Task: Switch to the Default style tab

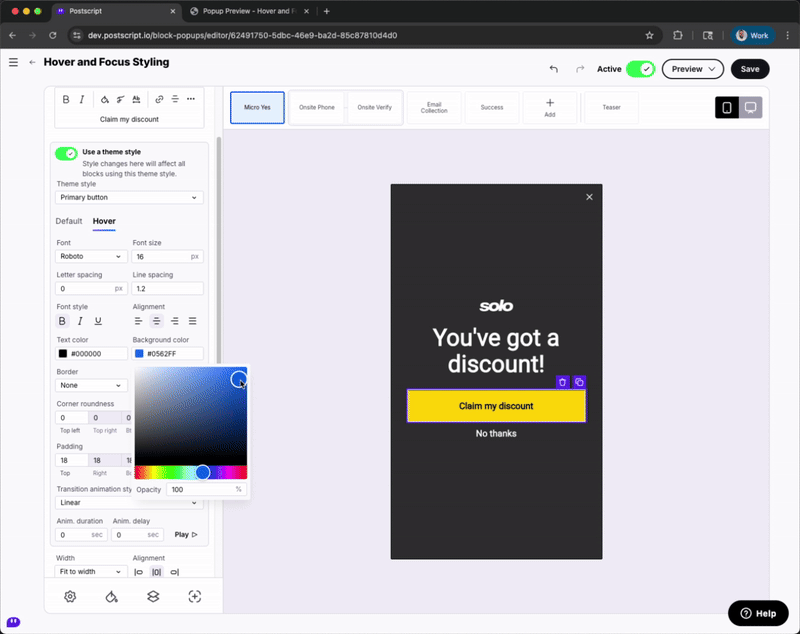Action: 69,221
